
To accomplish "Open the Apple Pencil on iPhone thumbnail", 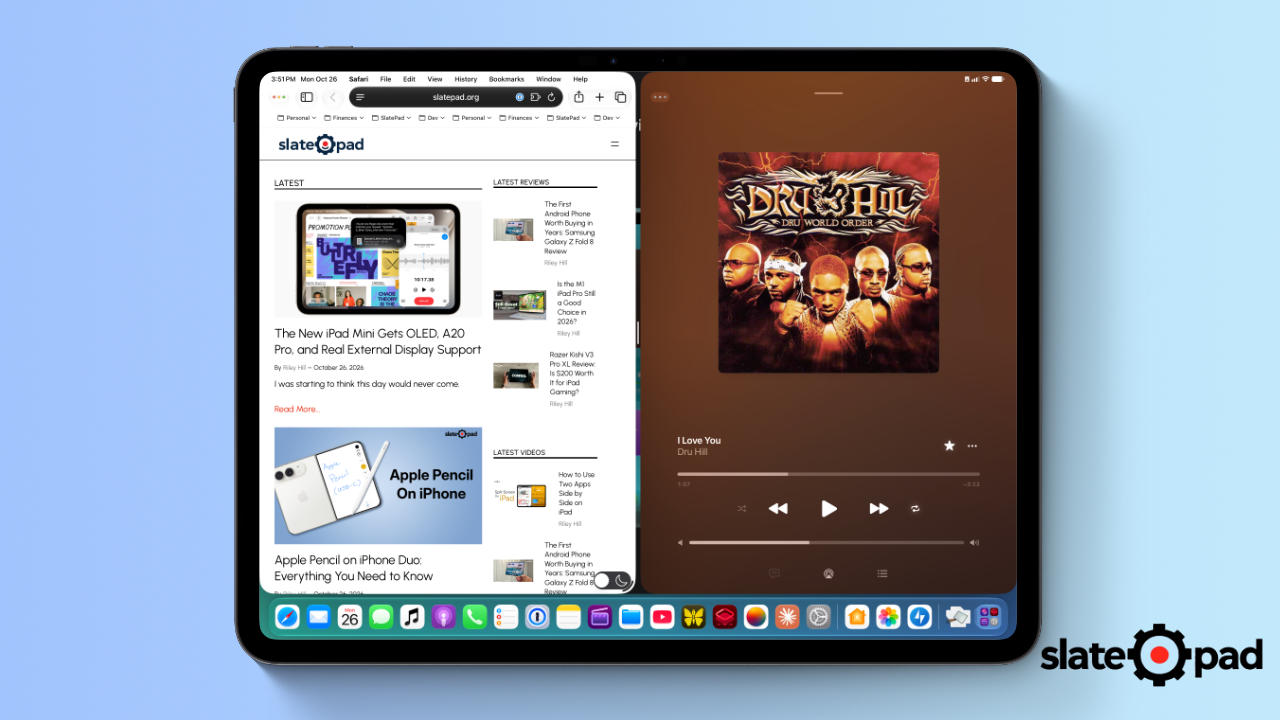I will [x=378, y=486].
